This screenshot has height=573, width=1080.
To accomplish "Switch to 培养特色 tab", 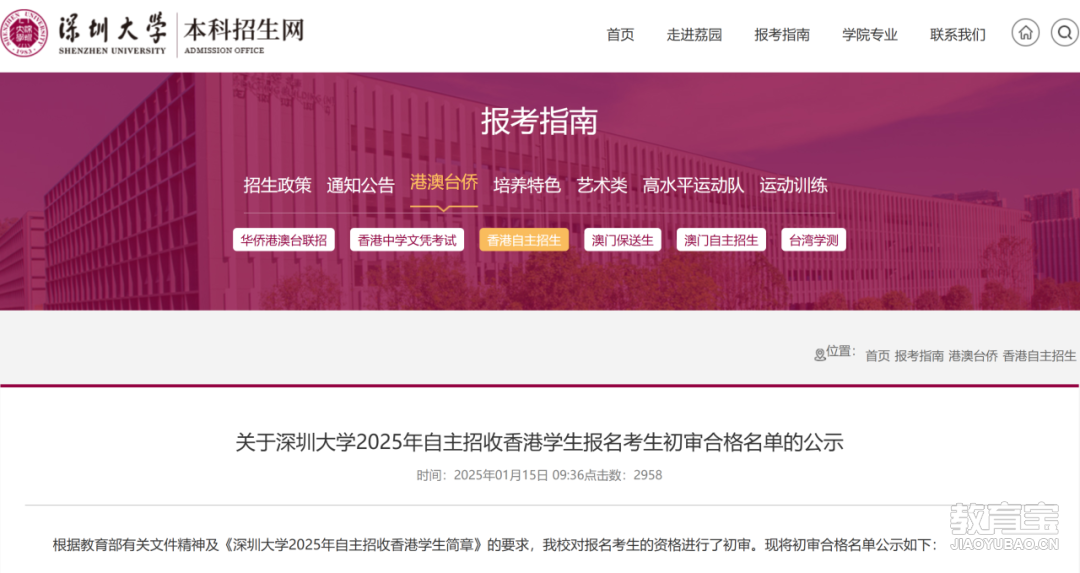I will click(527, 185).
